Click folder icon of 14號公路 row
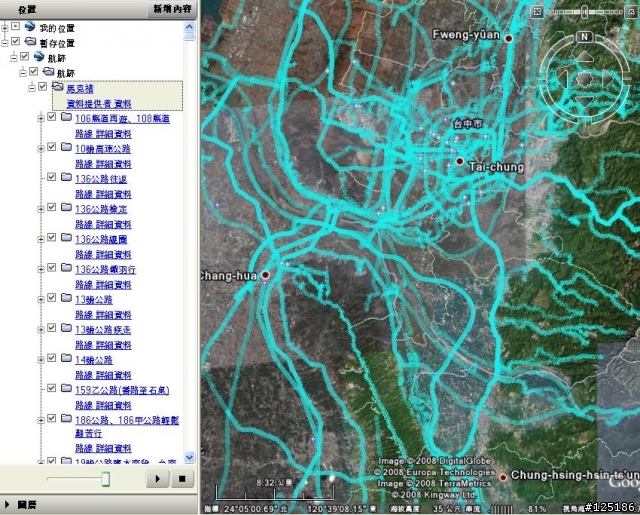The width and height of the screenshot is (640, 515). [x=66, y=358]
